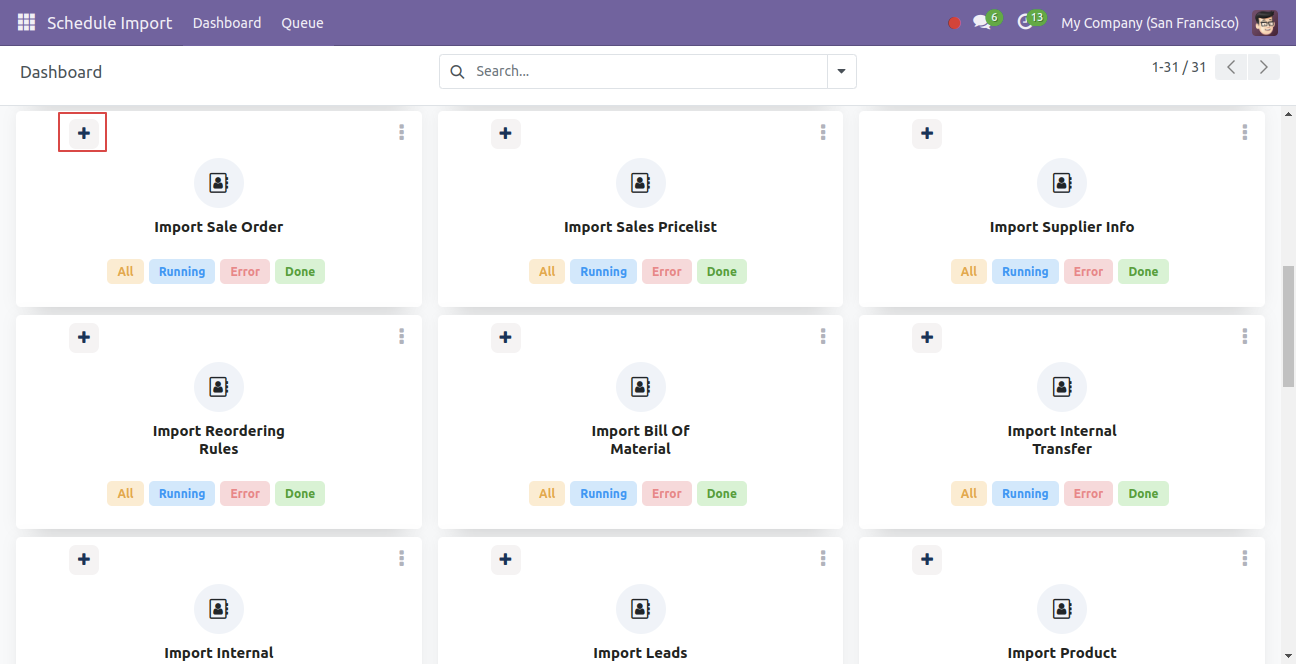This screenshot has width=1296, height=664.
Task: Open kebab menu on Import Bill Of Material card
Action: pyautogui.click(x=823, y=336)
